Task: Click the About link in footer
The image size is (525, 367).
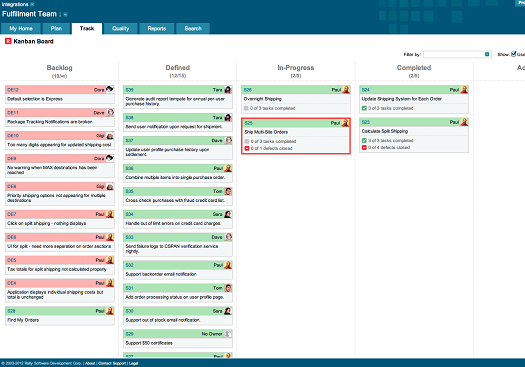Action: 90,363
